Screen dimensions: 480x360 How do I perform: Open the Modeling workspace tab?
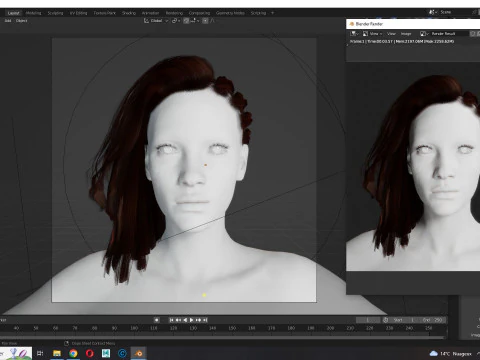coord(33,13)
